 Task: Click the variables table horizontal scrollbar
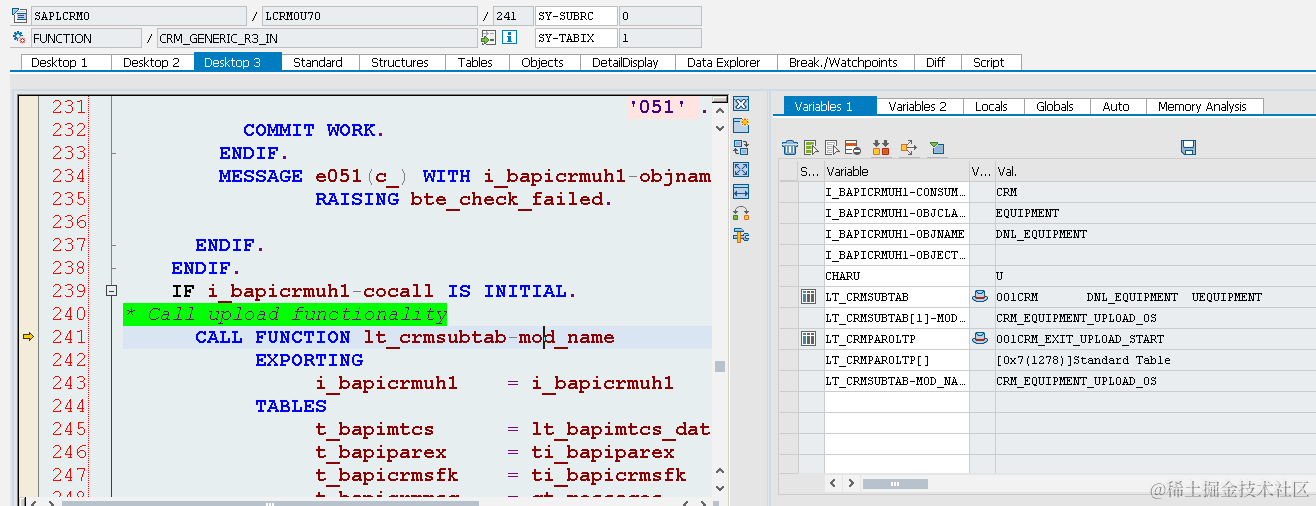point(895,484)
